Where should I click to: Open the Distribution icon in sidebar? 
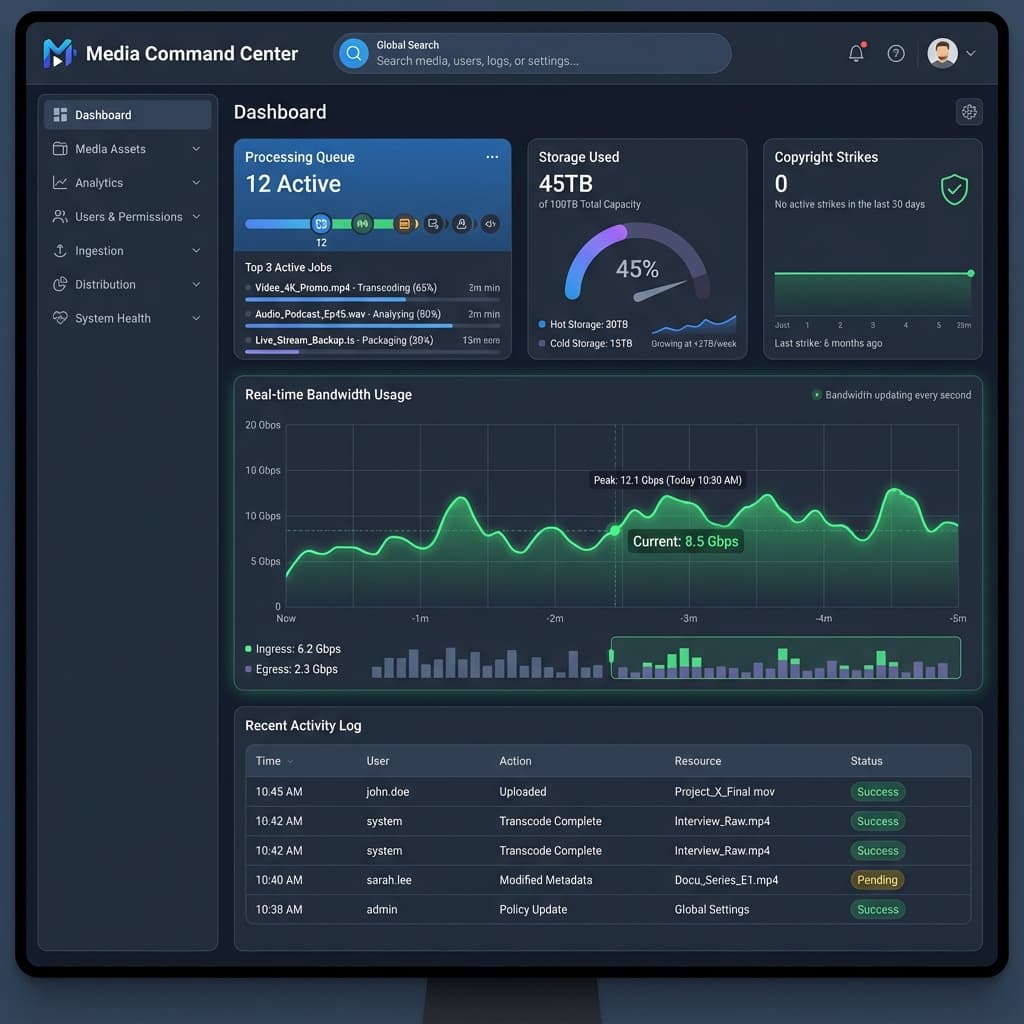[61, 284]
